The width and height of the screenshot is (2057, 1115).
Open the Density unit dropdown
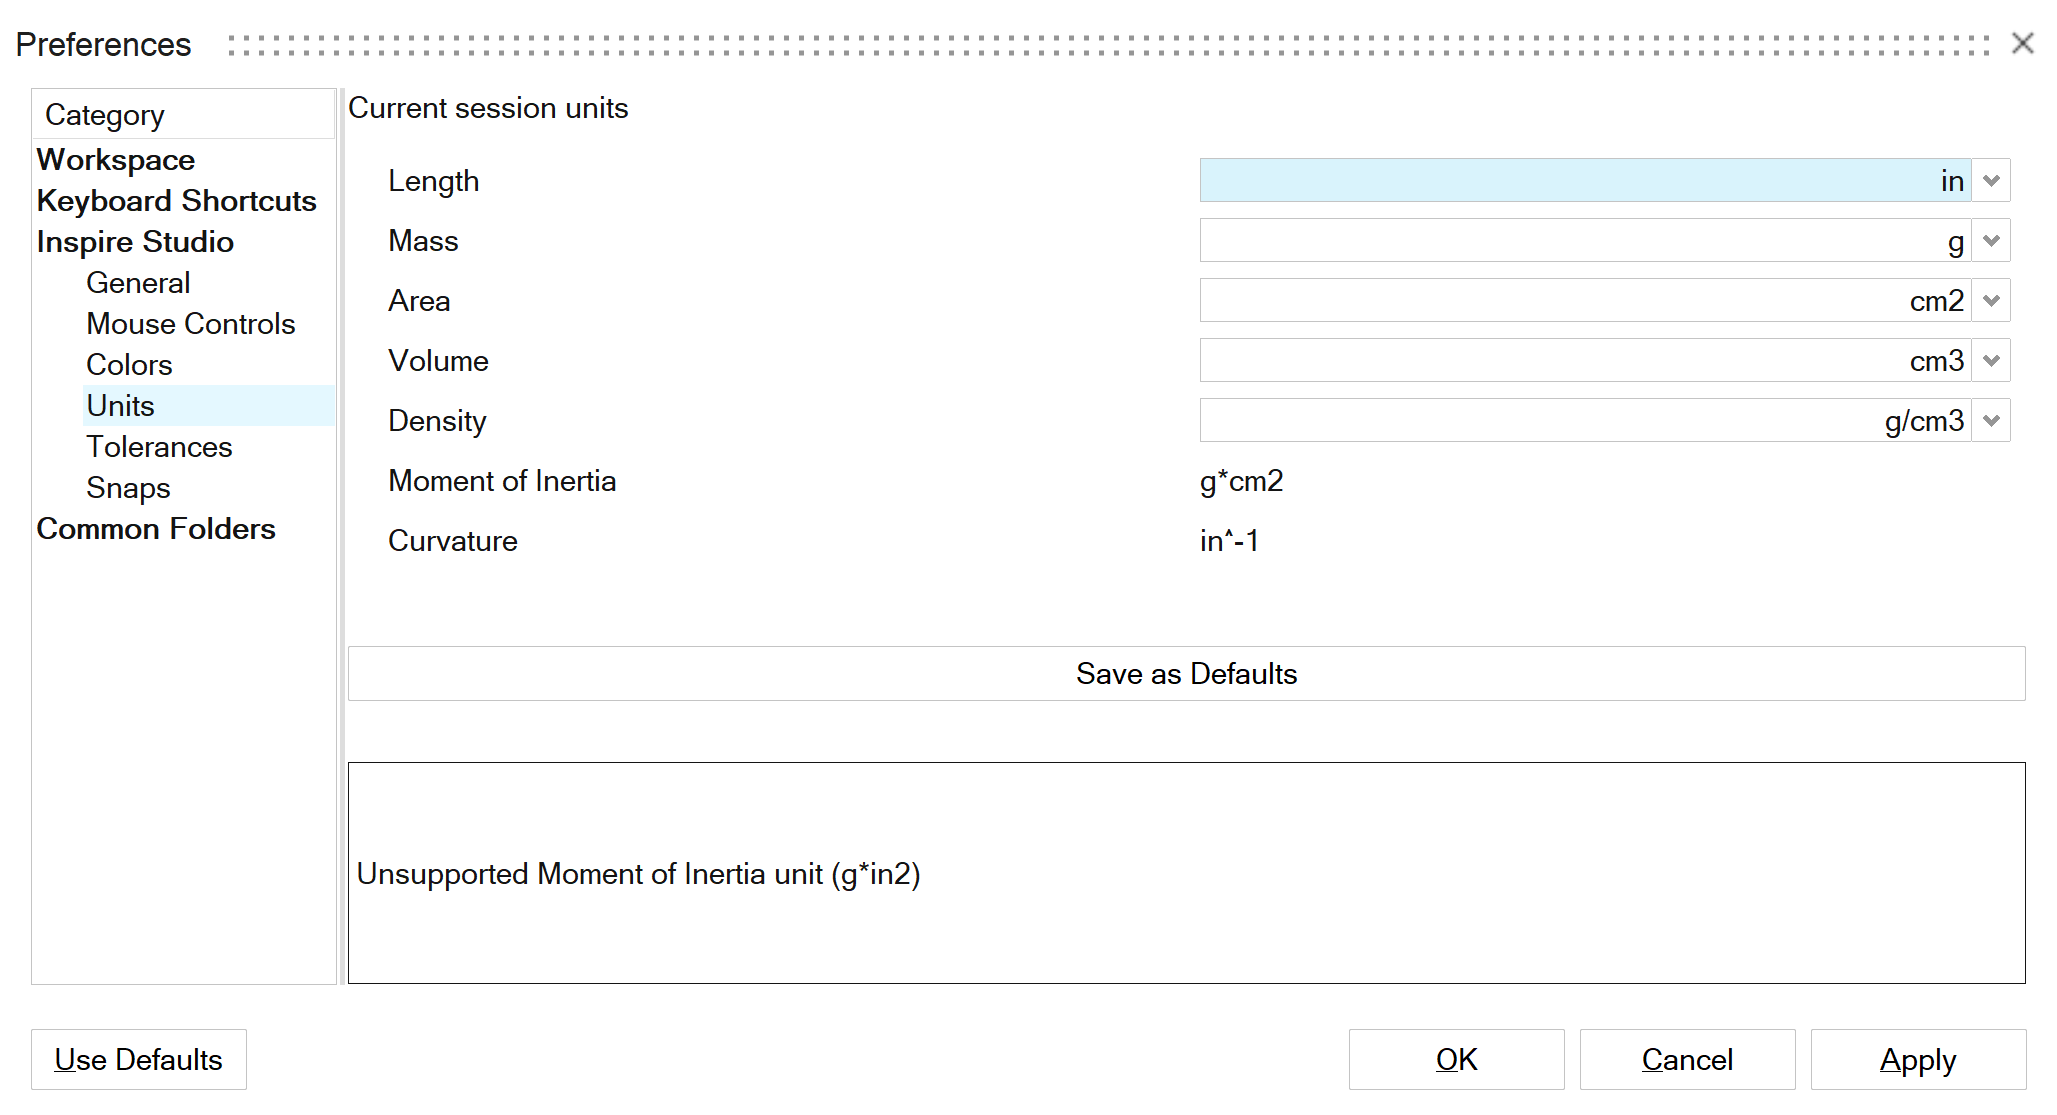(x=1990, y=421)
